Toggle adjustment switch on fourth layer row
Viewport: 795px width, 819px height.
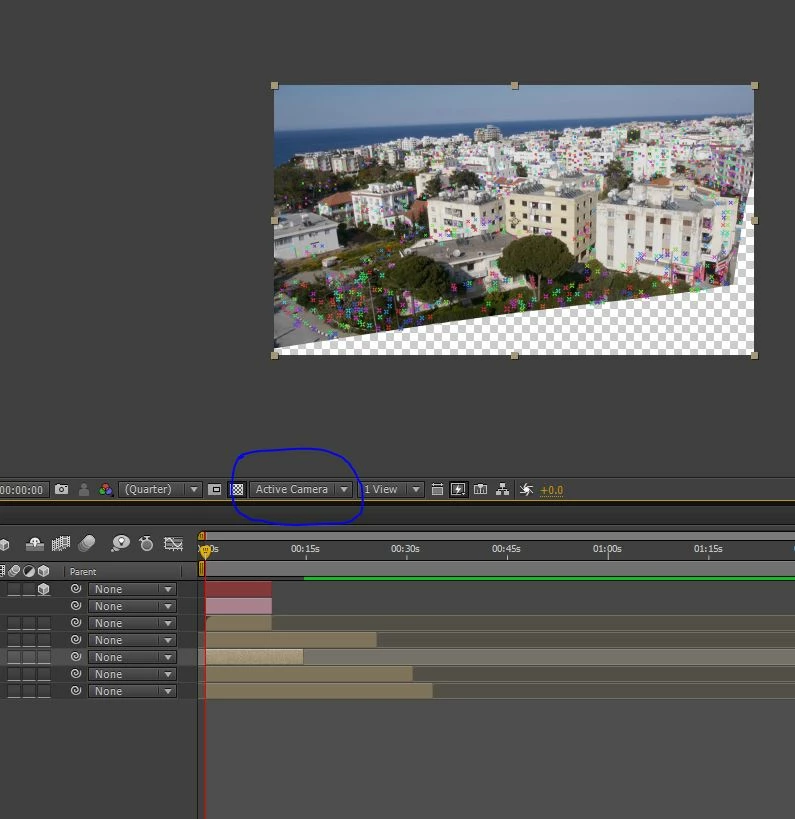(x=29, y=640)
